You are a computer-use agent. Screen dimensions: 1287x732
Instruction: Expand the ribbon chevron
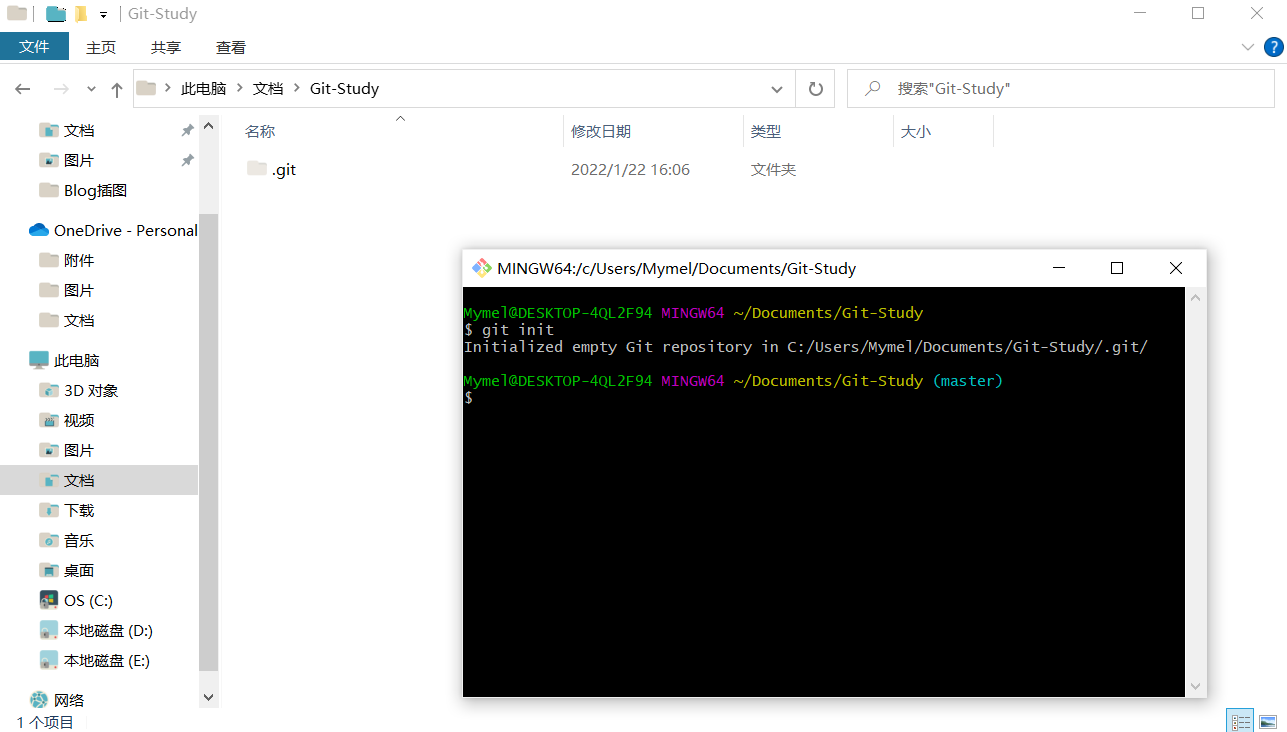tap(1248, 46)
